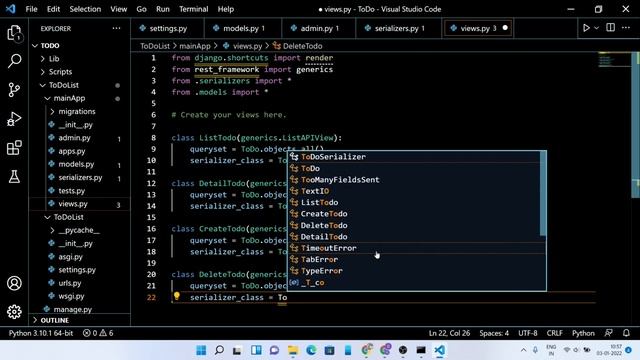
Task: Open the Help menu
Action: pyautogui.click(x=226, y=9)
